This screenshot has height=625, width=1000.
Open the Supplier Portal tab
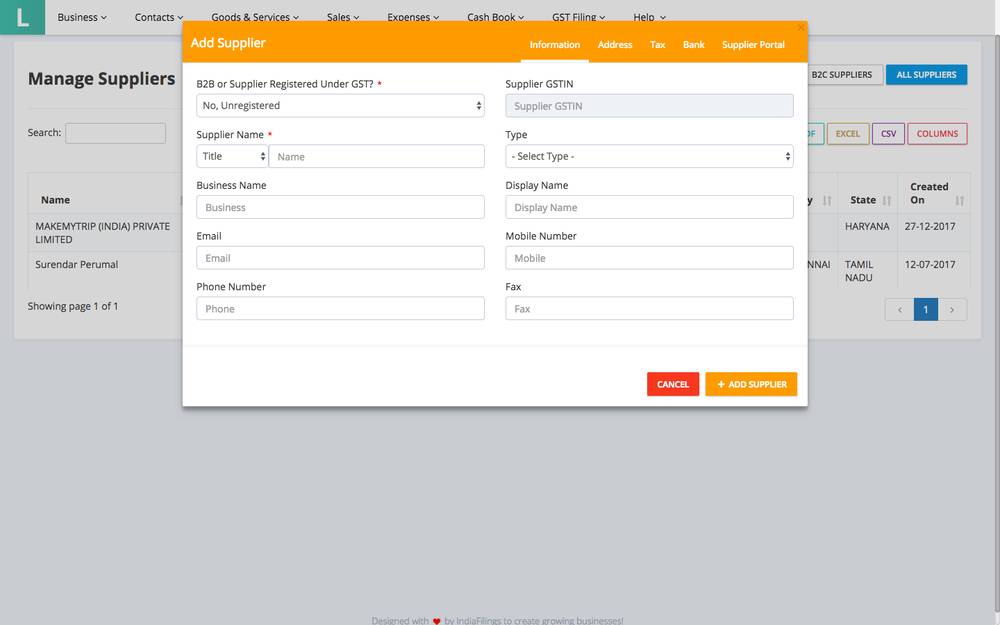click(753, 44)
